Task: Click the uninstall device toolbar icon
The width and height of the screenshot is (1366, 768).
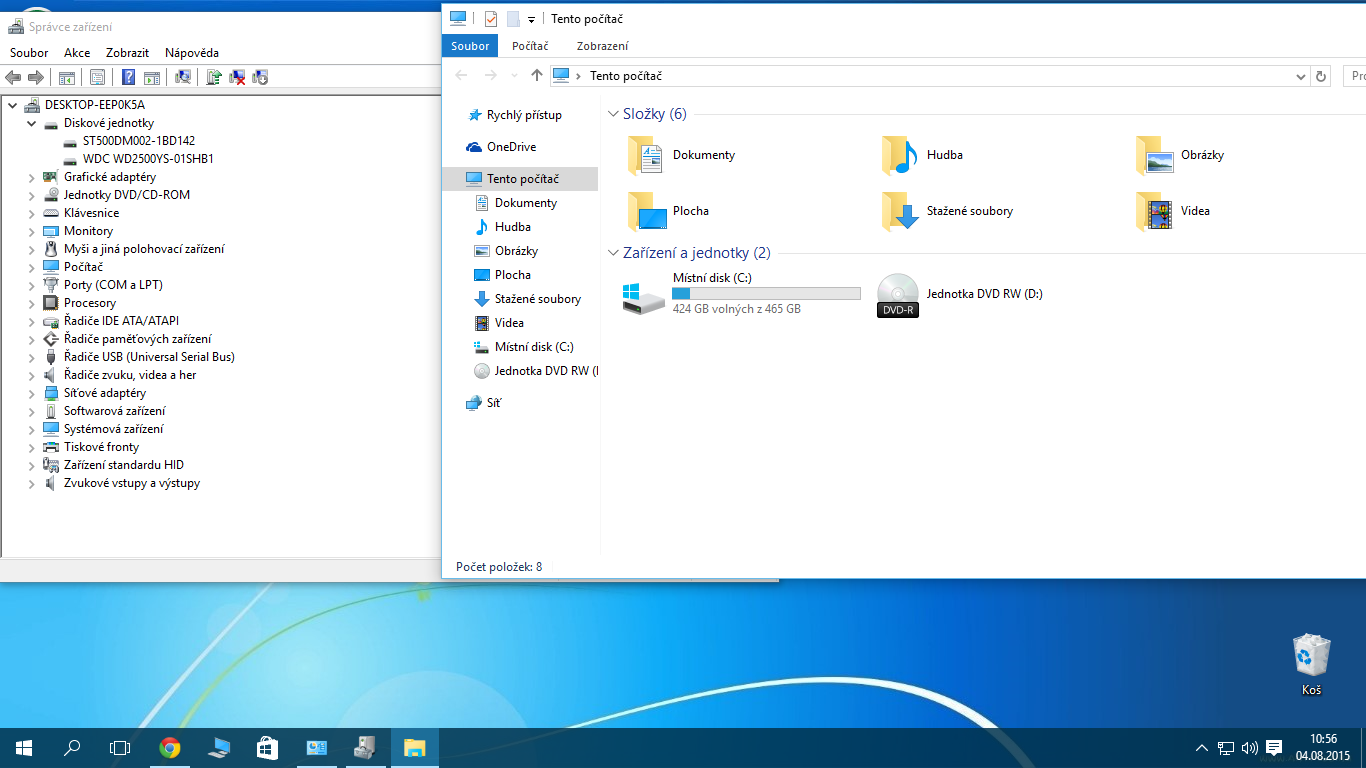Action: point(238,77)
